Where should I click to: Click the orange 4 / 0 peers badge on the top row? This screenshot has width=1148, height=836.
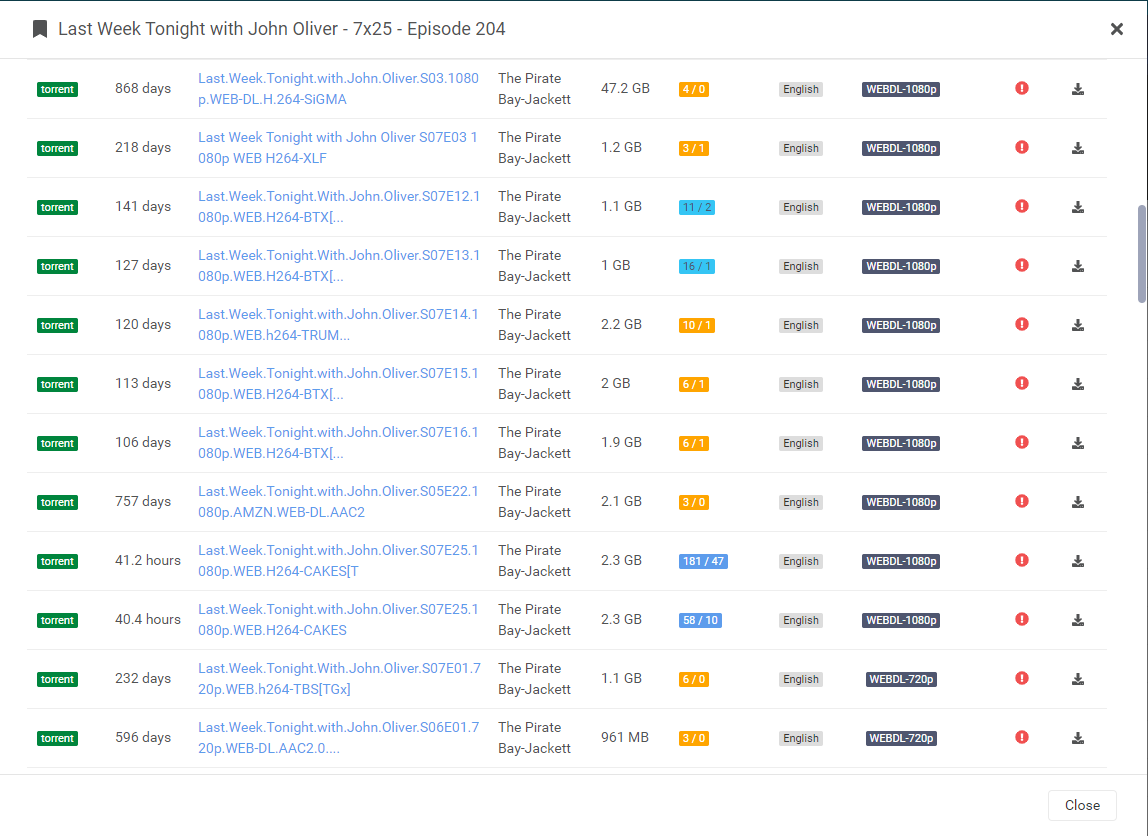pyautogui.click(x=694, y=89)
